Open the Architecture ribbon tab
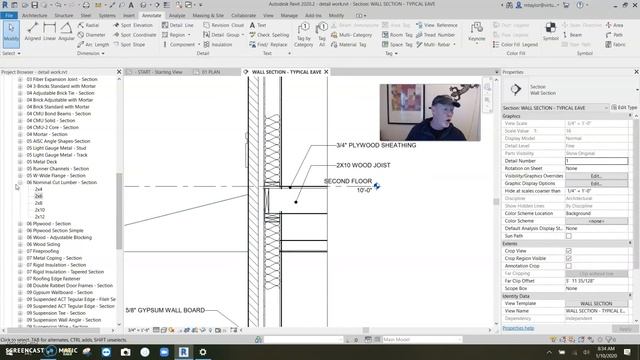640x360 pixels. click(x=34, y=16)
